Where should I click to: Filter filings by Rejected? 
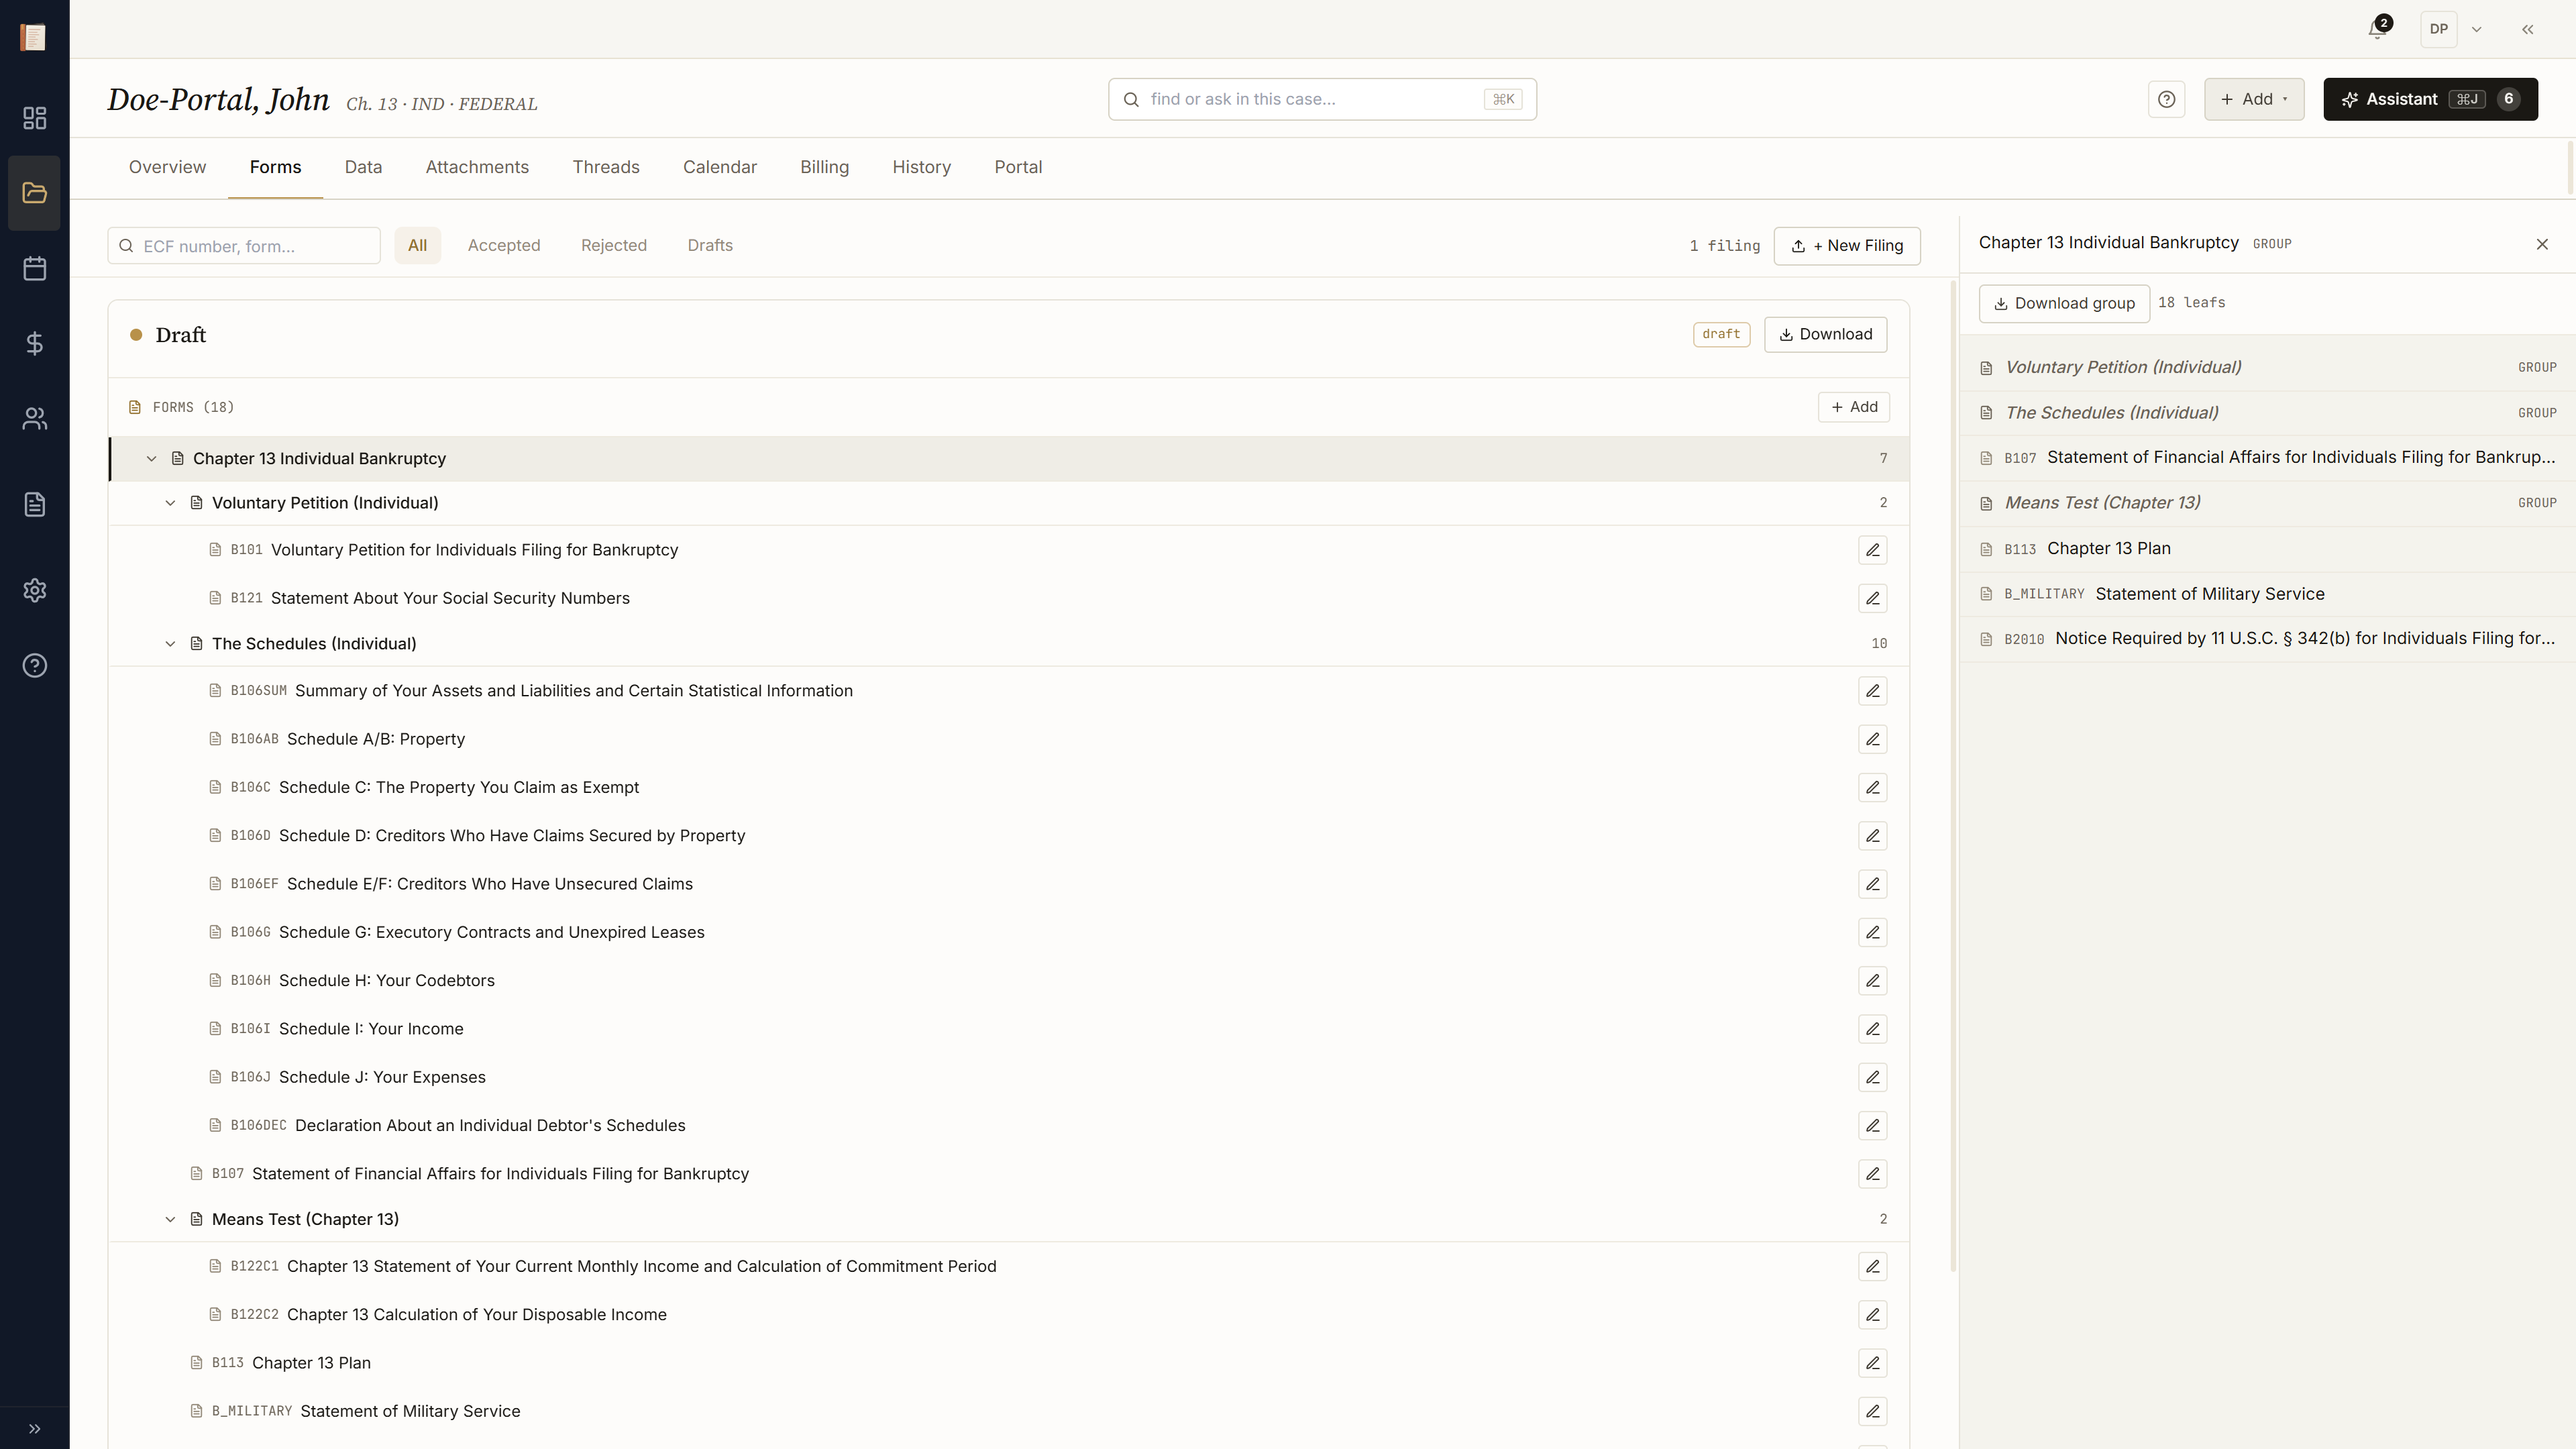pyautogui.click(x=614, y=245)
